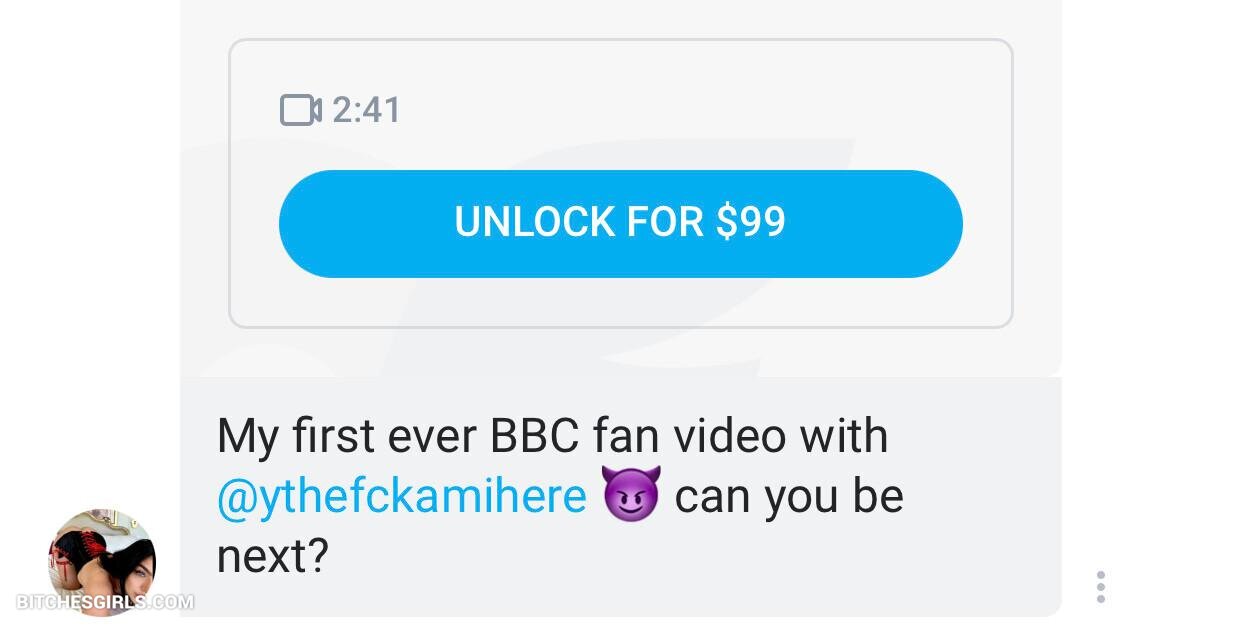This screenshot has height=627, width=1242.
Task: Click the watermark text in the corner
Action: coord(105,602)
